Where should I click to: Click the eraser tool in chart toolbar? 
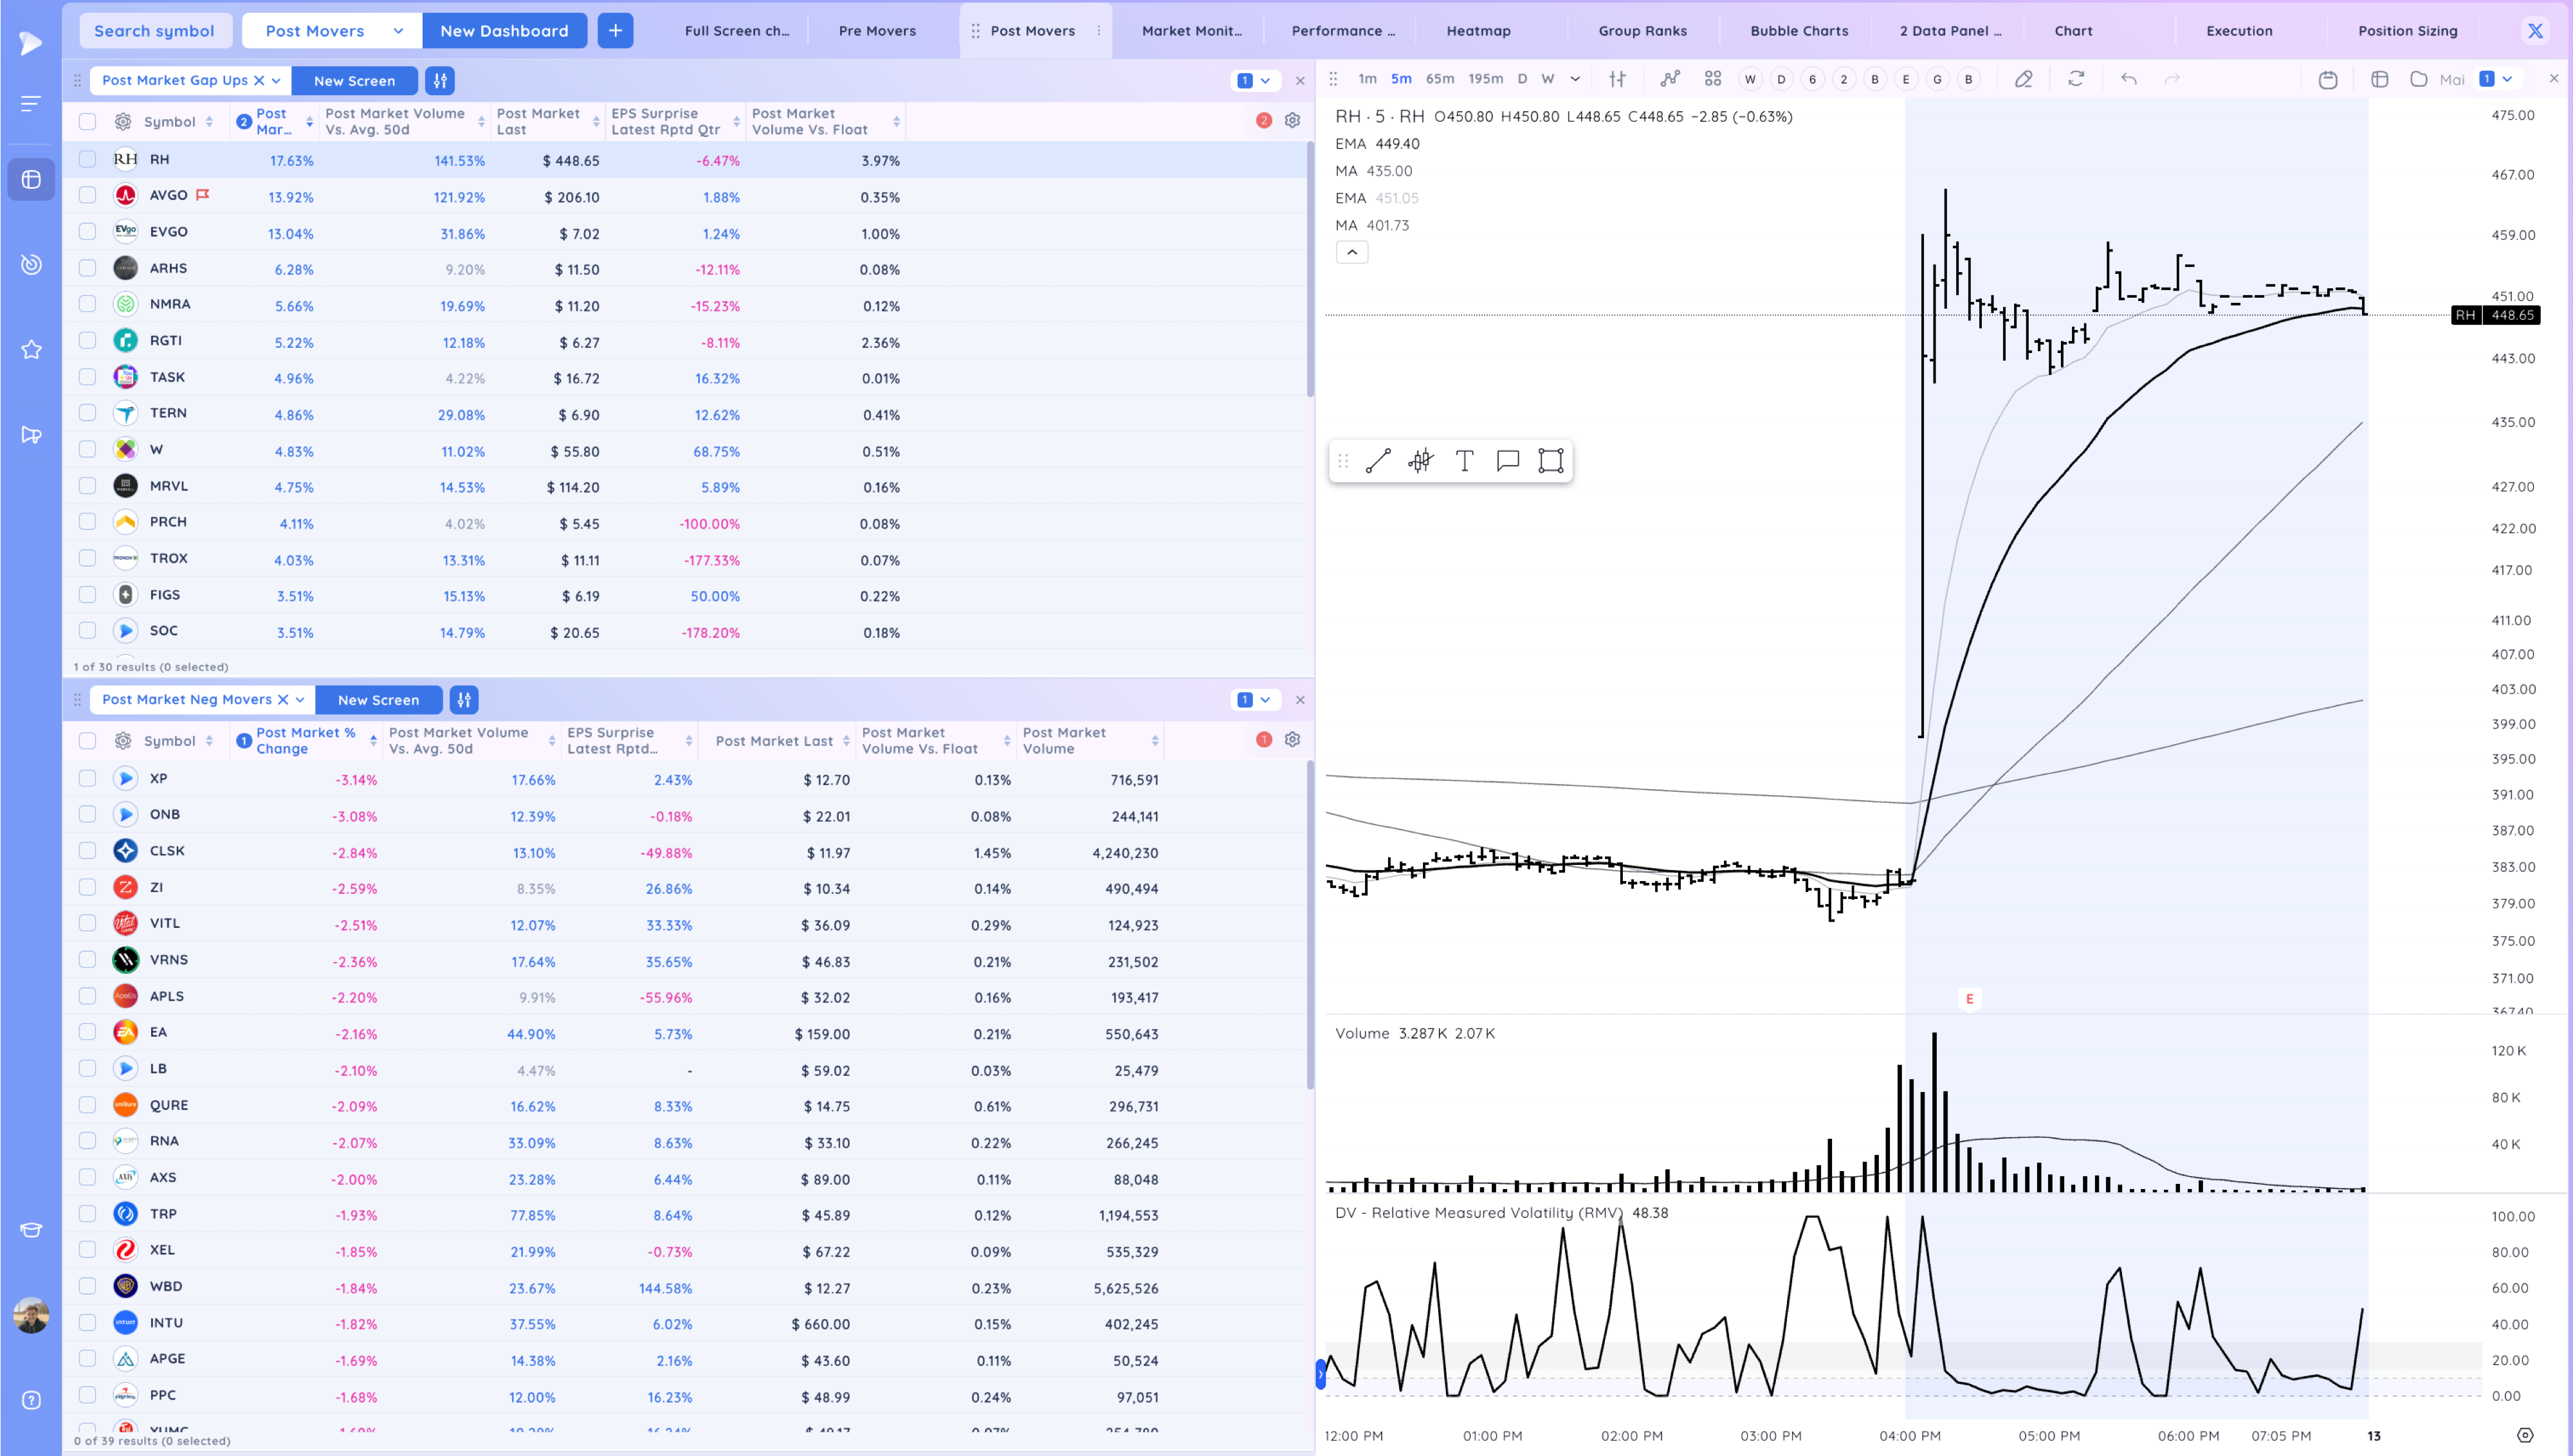(x=2023, y=79)
